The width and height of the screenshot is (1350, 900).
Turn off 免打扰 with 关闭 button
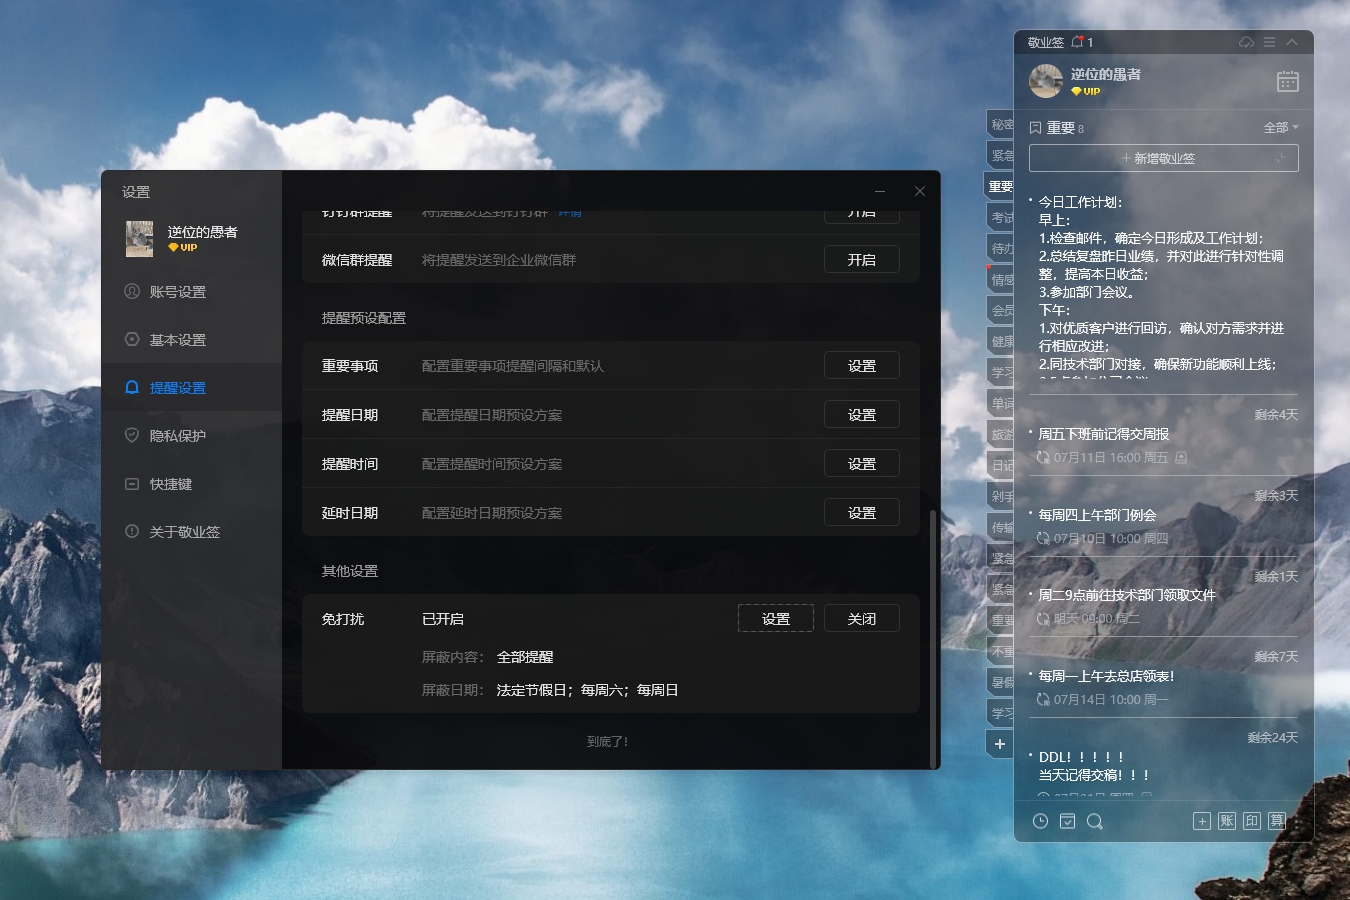[x=862, y=619]
